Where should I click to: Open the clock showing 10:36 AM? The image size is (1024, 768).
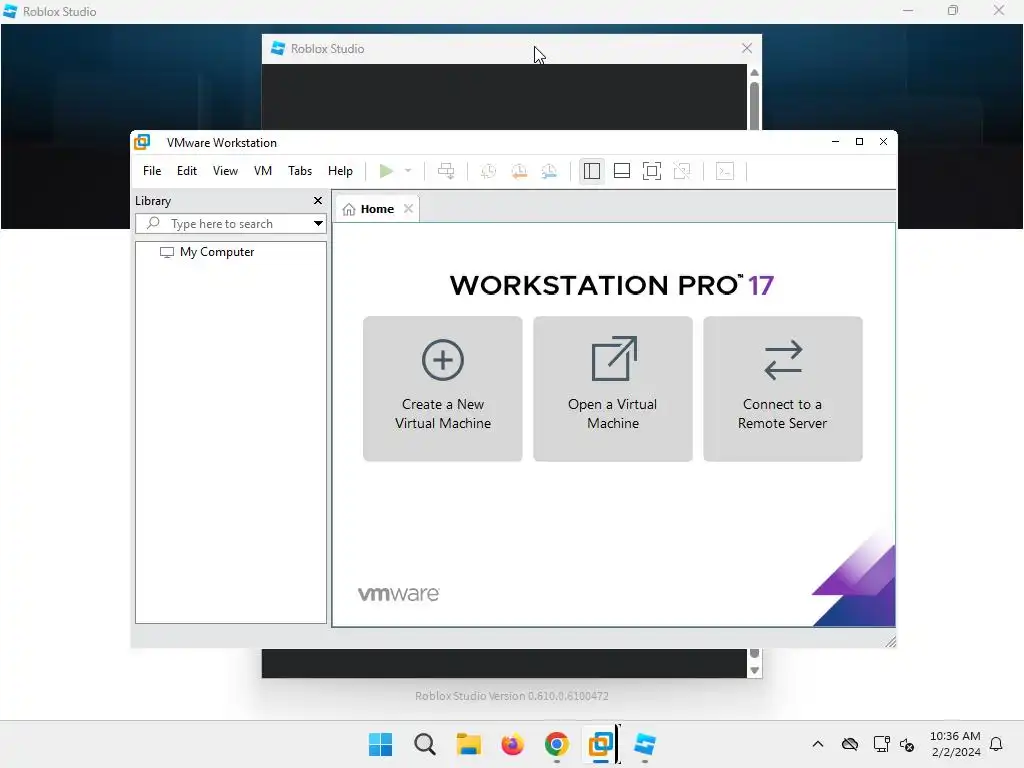(x=955, y=744)
